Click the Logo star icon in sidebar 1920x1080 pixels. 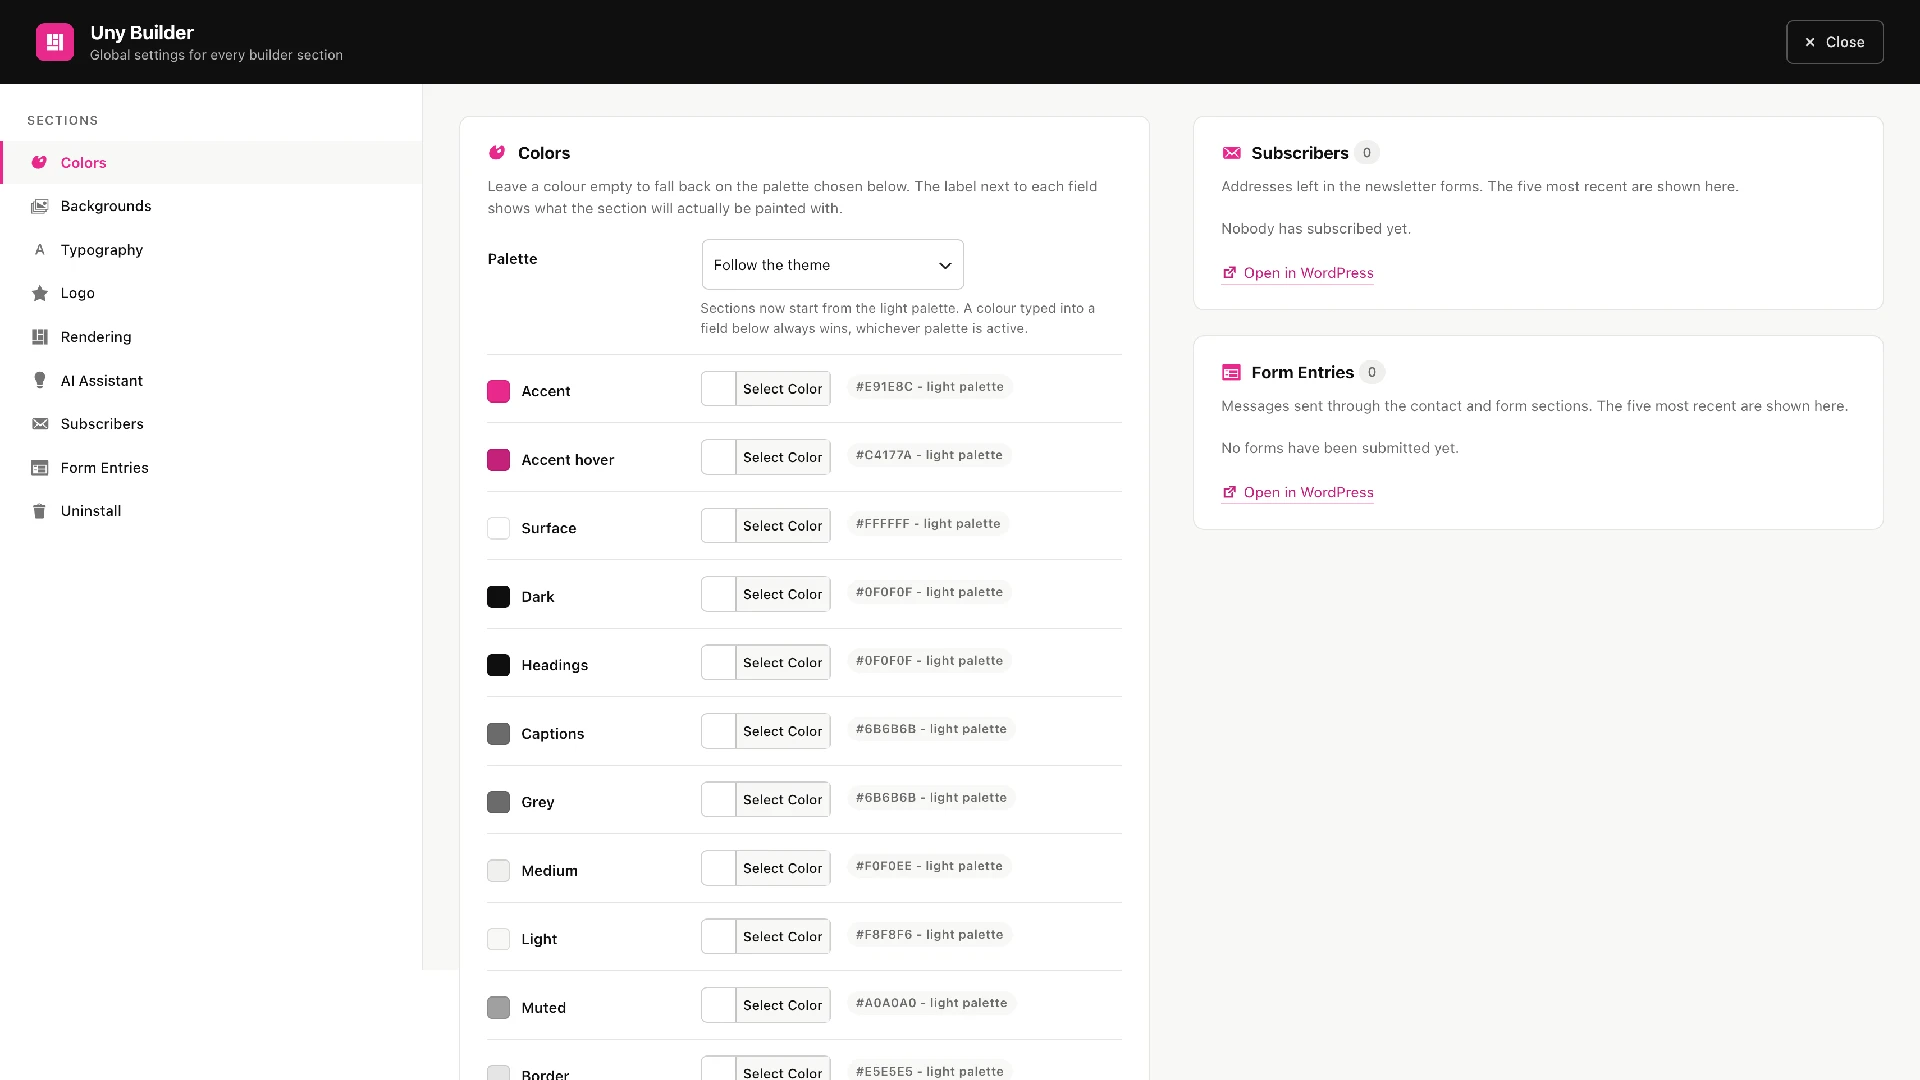(x=39, y=293)
